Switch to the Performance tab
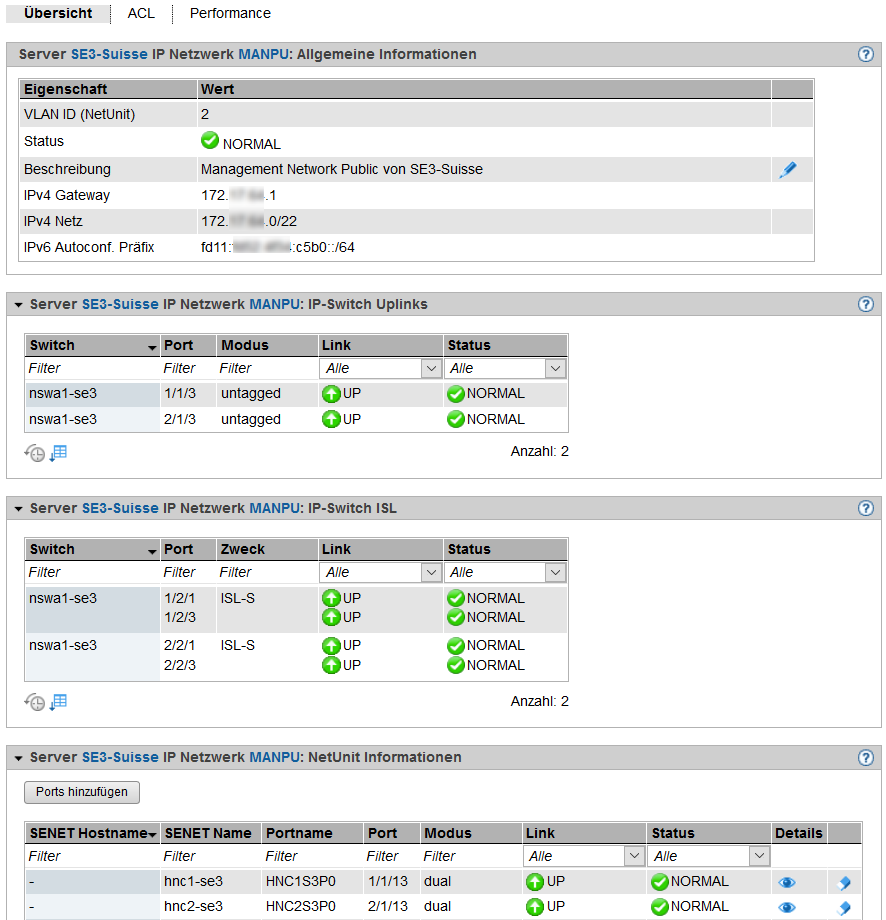This screenshot has height=920, width=886. pos(230,14)
